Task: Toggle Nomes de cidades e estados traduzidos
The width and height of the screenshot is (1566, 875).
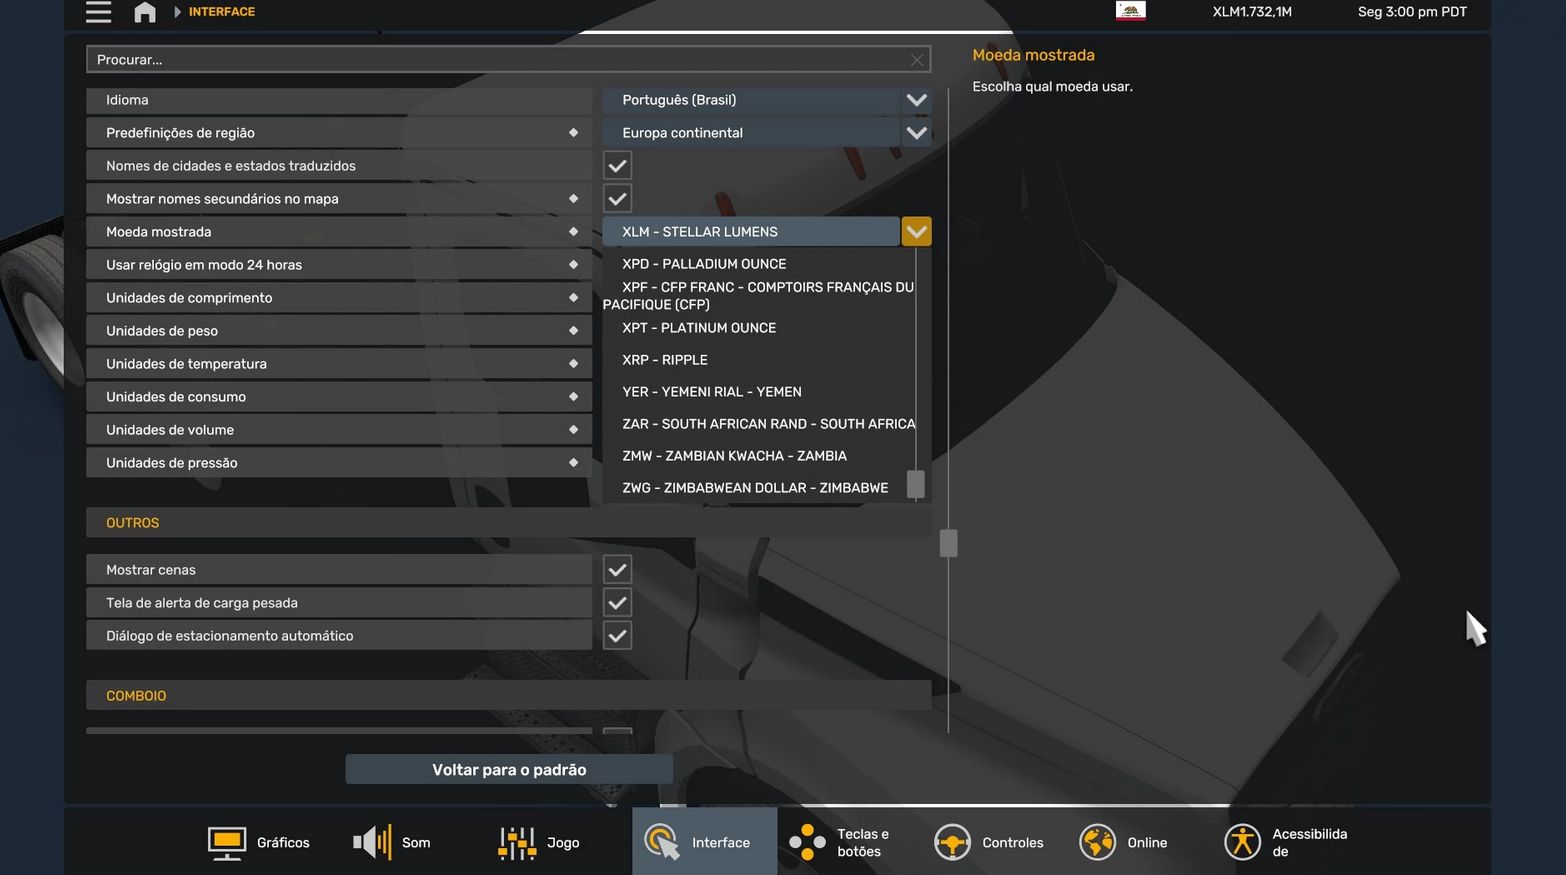Action: point(617,166)
